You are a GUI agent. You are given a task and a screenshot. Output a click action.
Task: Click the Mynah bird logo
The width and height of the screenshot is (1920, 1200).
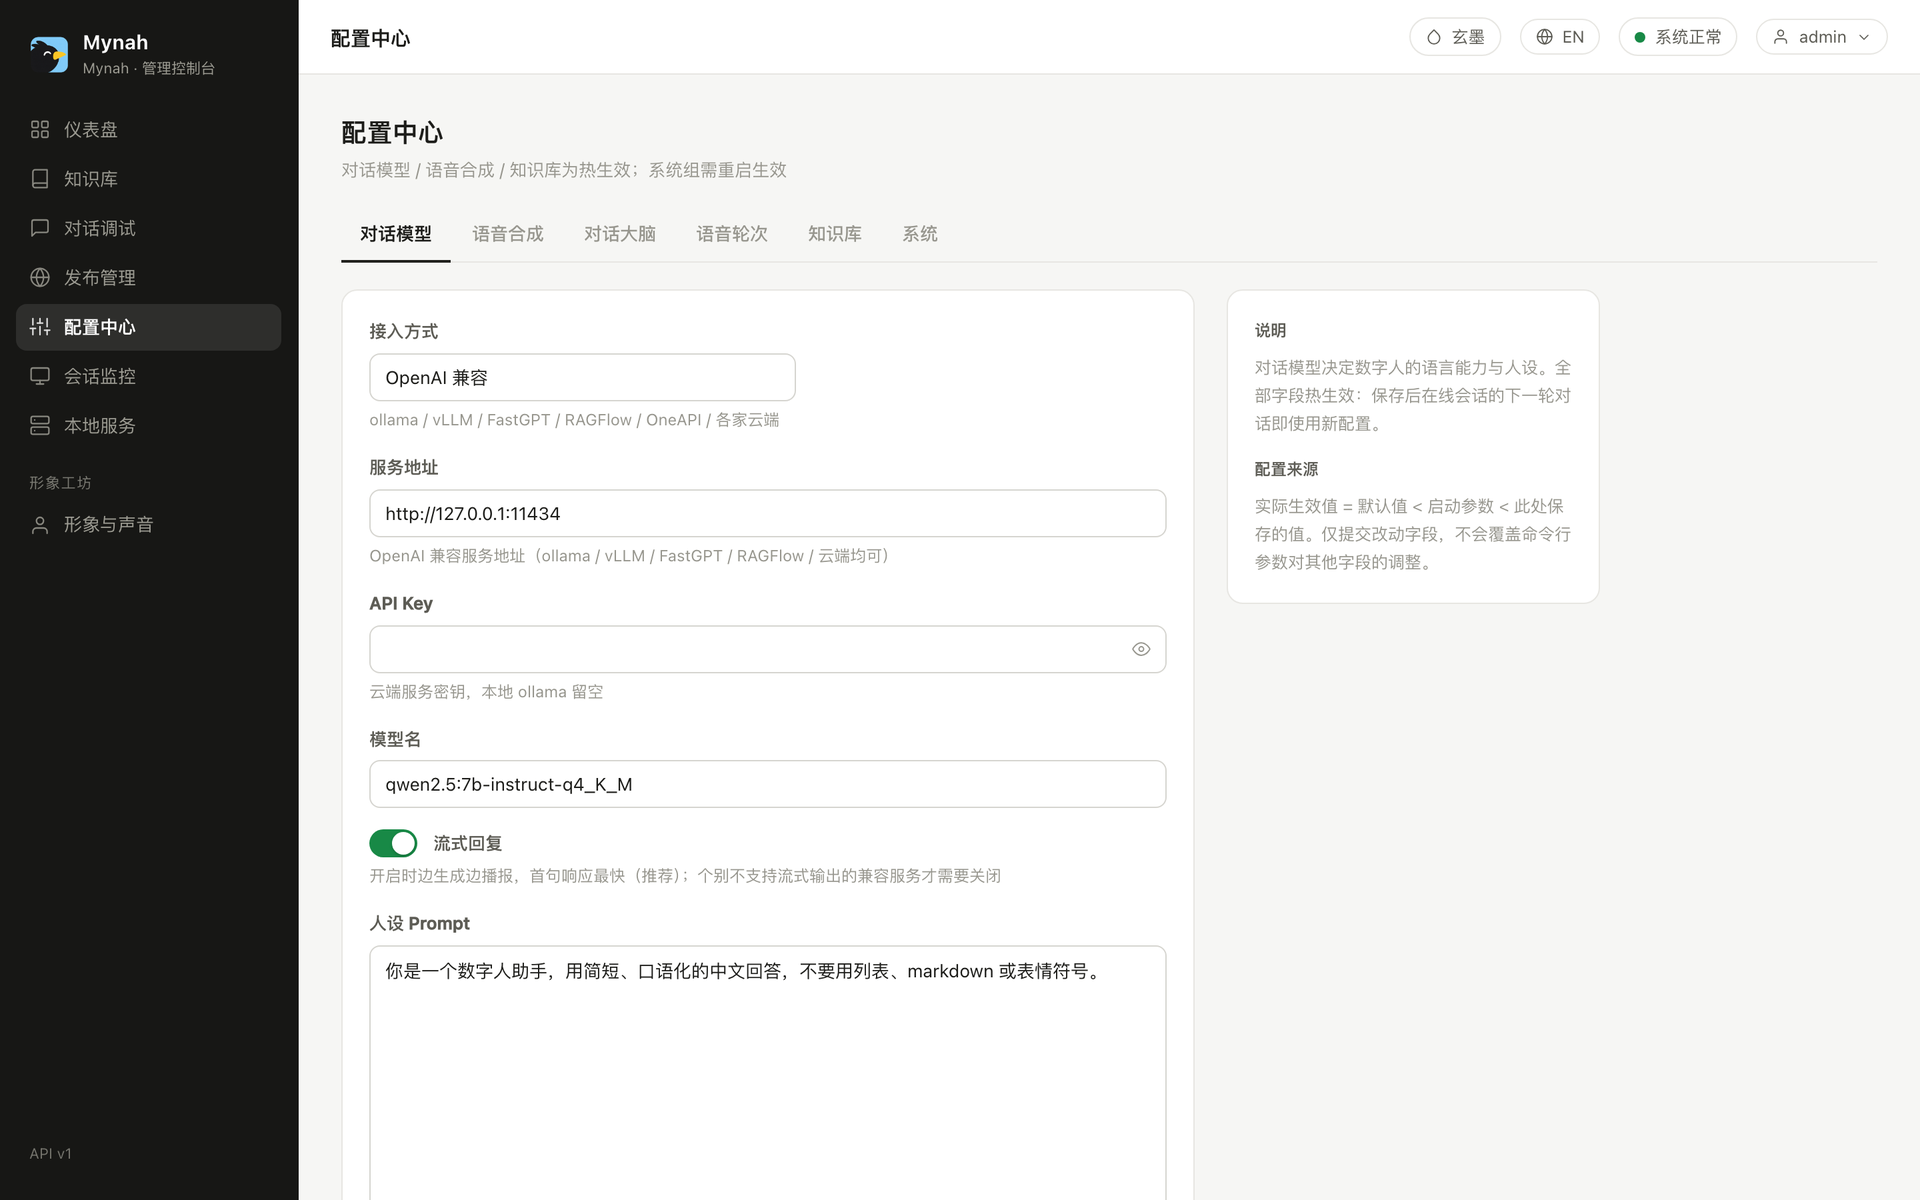[x=48, y=54]
